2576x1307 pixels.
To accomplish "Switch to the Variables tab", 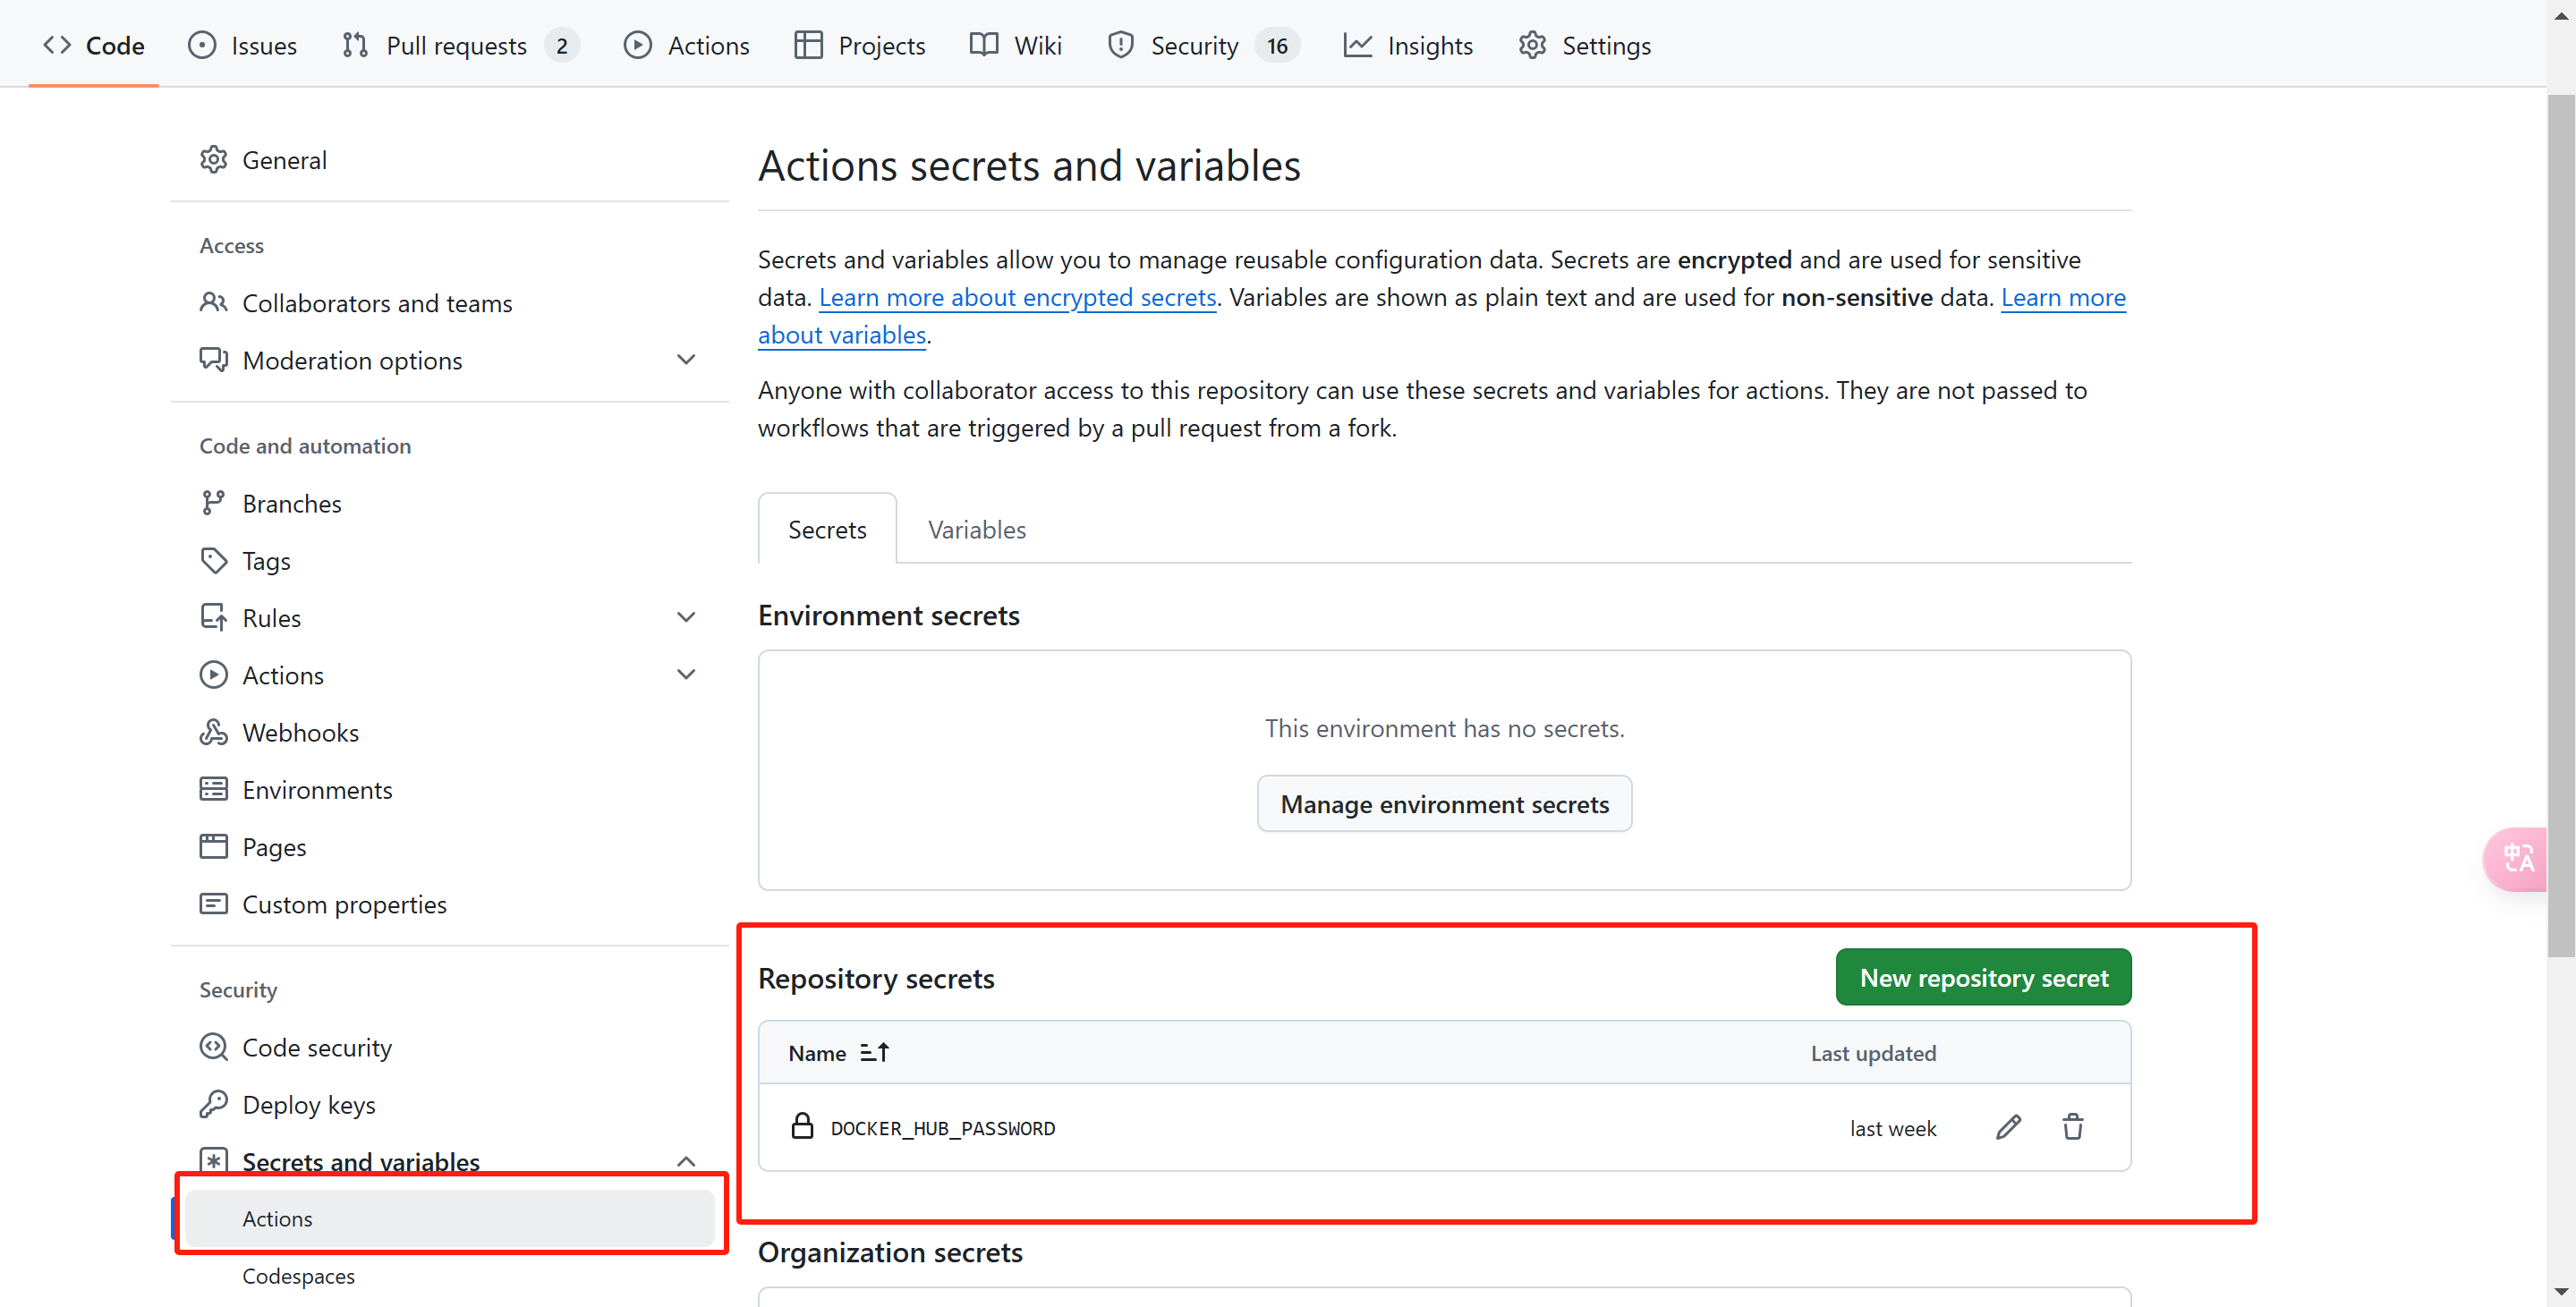I will (x=976, y=529).
